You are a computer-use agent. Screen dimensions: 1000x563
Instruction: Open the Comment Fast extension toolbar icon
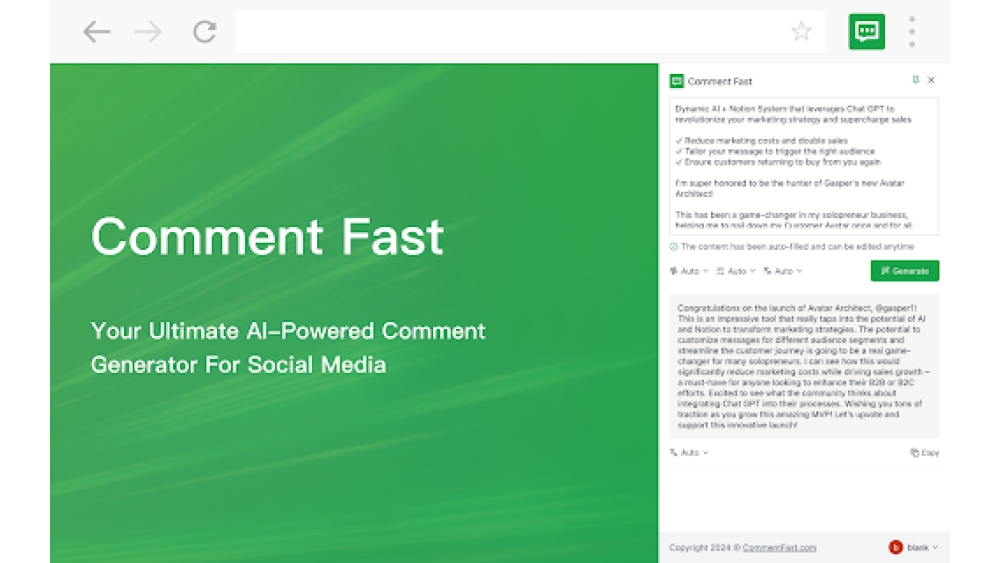tap(867, 31)
